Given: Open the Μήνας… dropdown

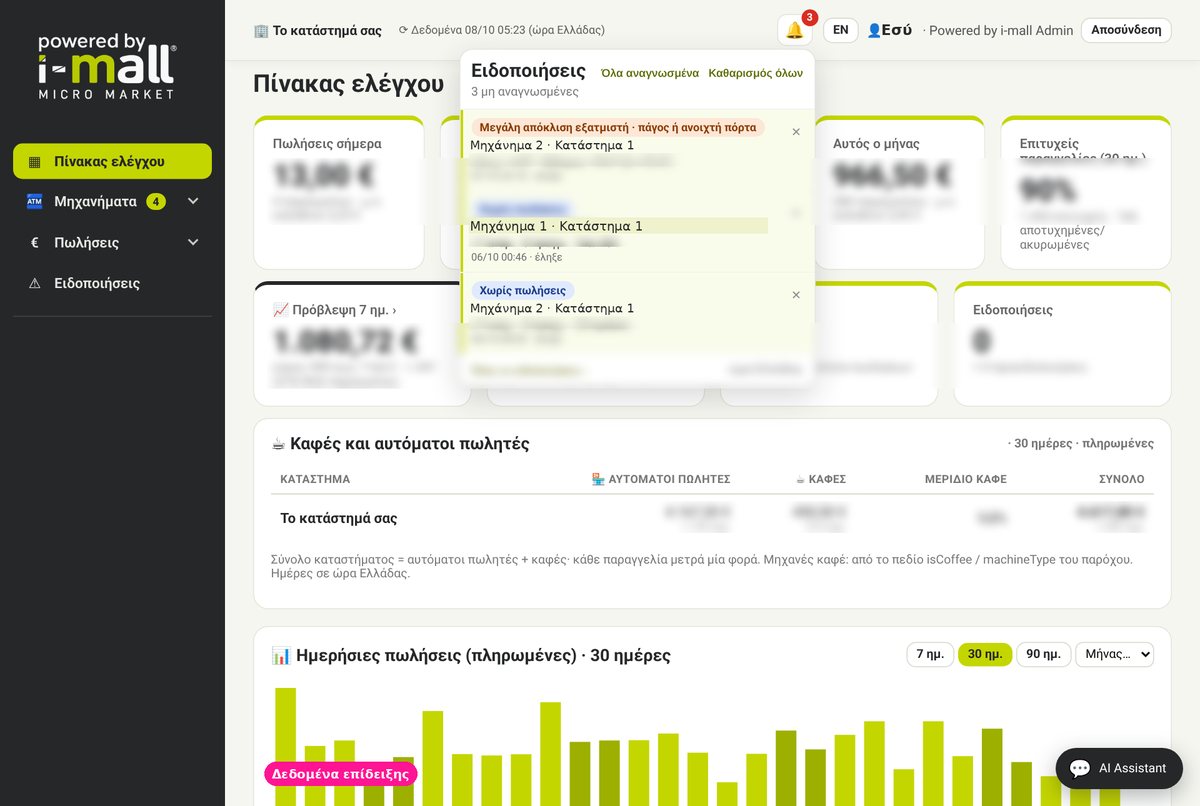Looking at the screenshot, I should point(1114,654).
